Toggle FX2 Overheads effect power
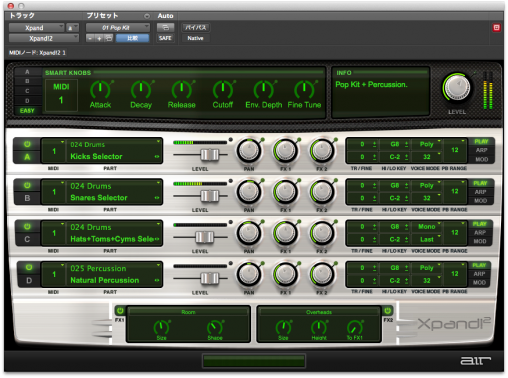This screenshot has width=508, height=378. click(387, 311)
